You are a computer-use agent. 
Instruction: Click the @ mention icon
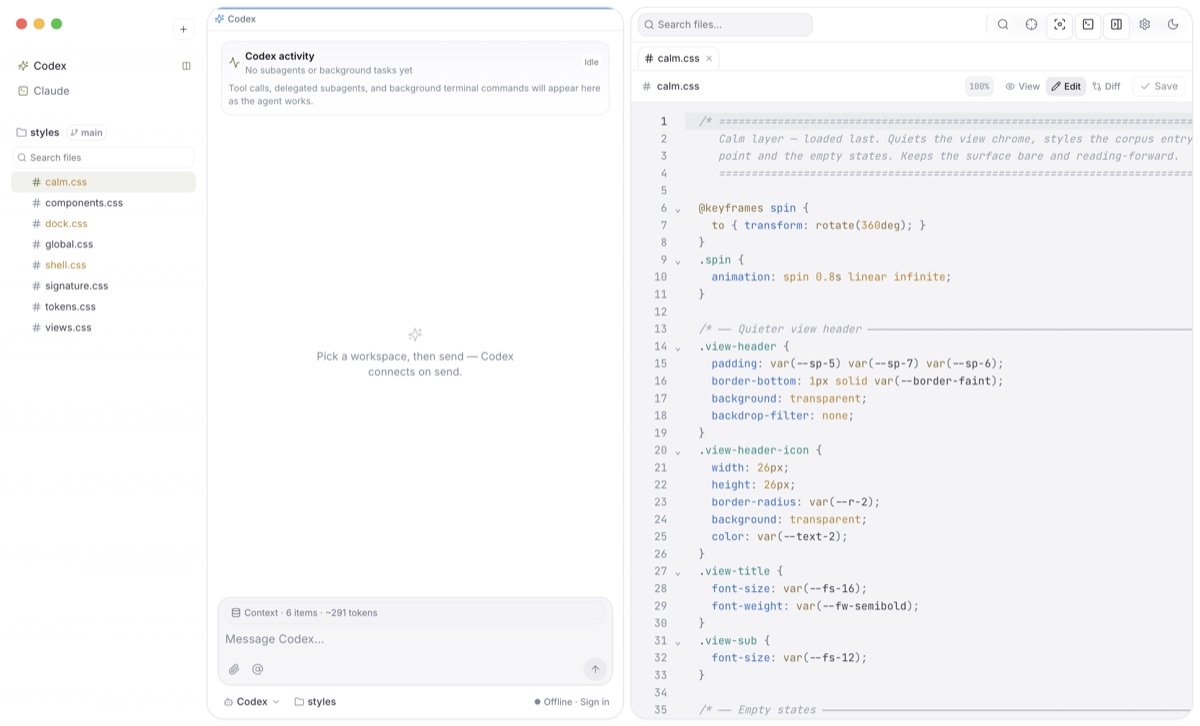(x=257, y=669)
